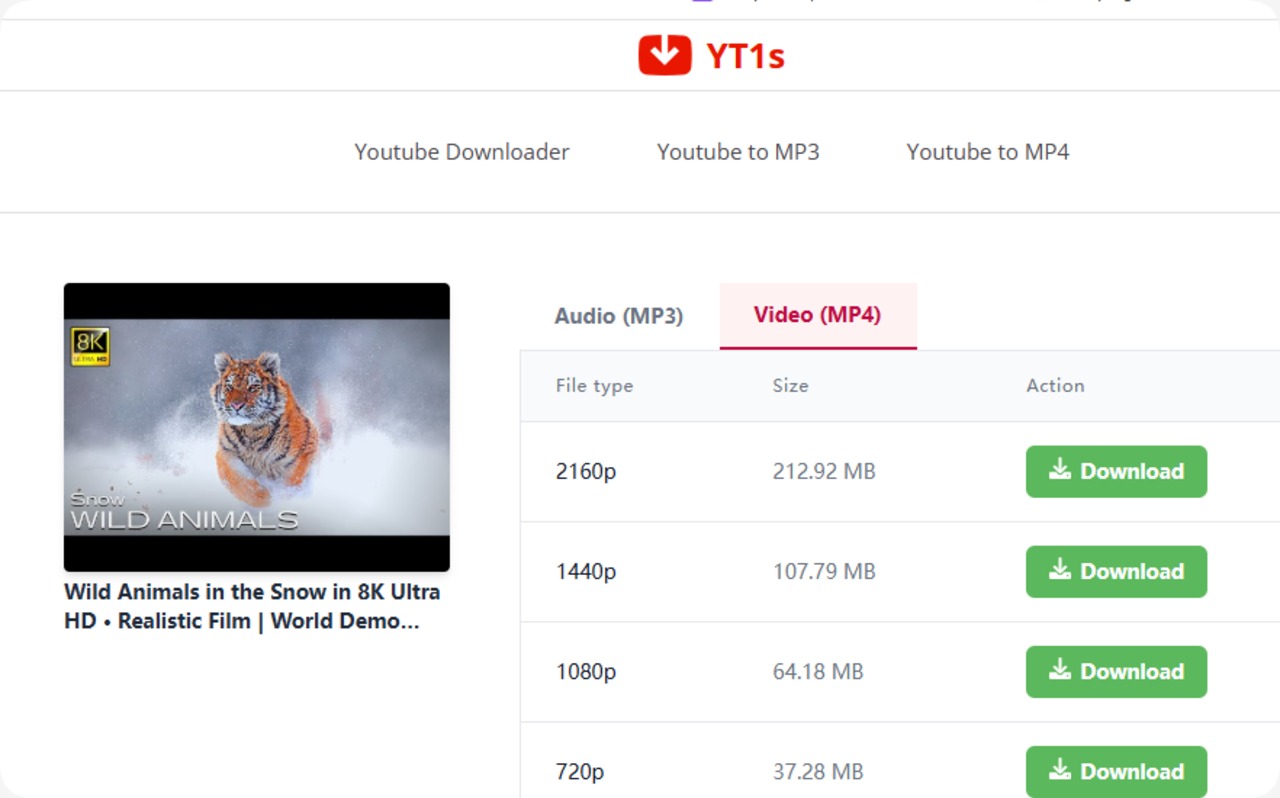Image resolution: width=1280 pixels, height=798 pixels.
Task: Click the download arrow icon in 1440p row
Action: pos(1059,570)
